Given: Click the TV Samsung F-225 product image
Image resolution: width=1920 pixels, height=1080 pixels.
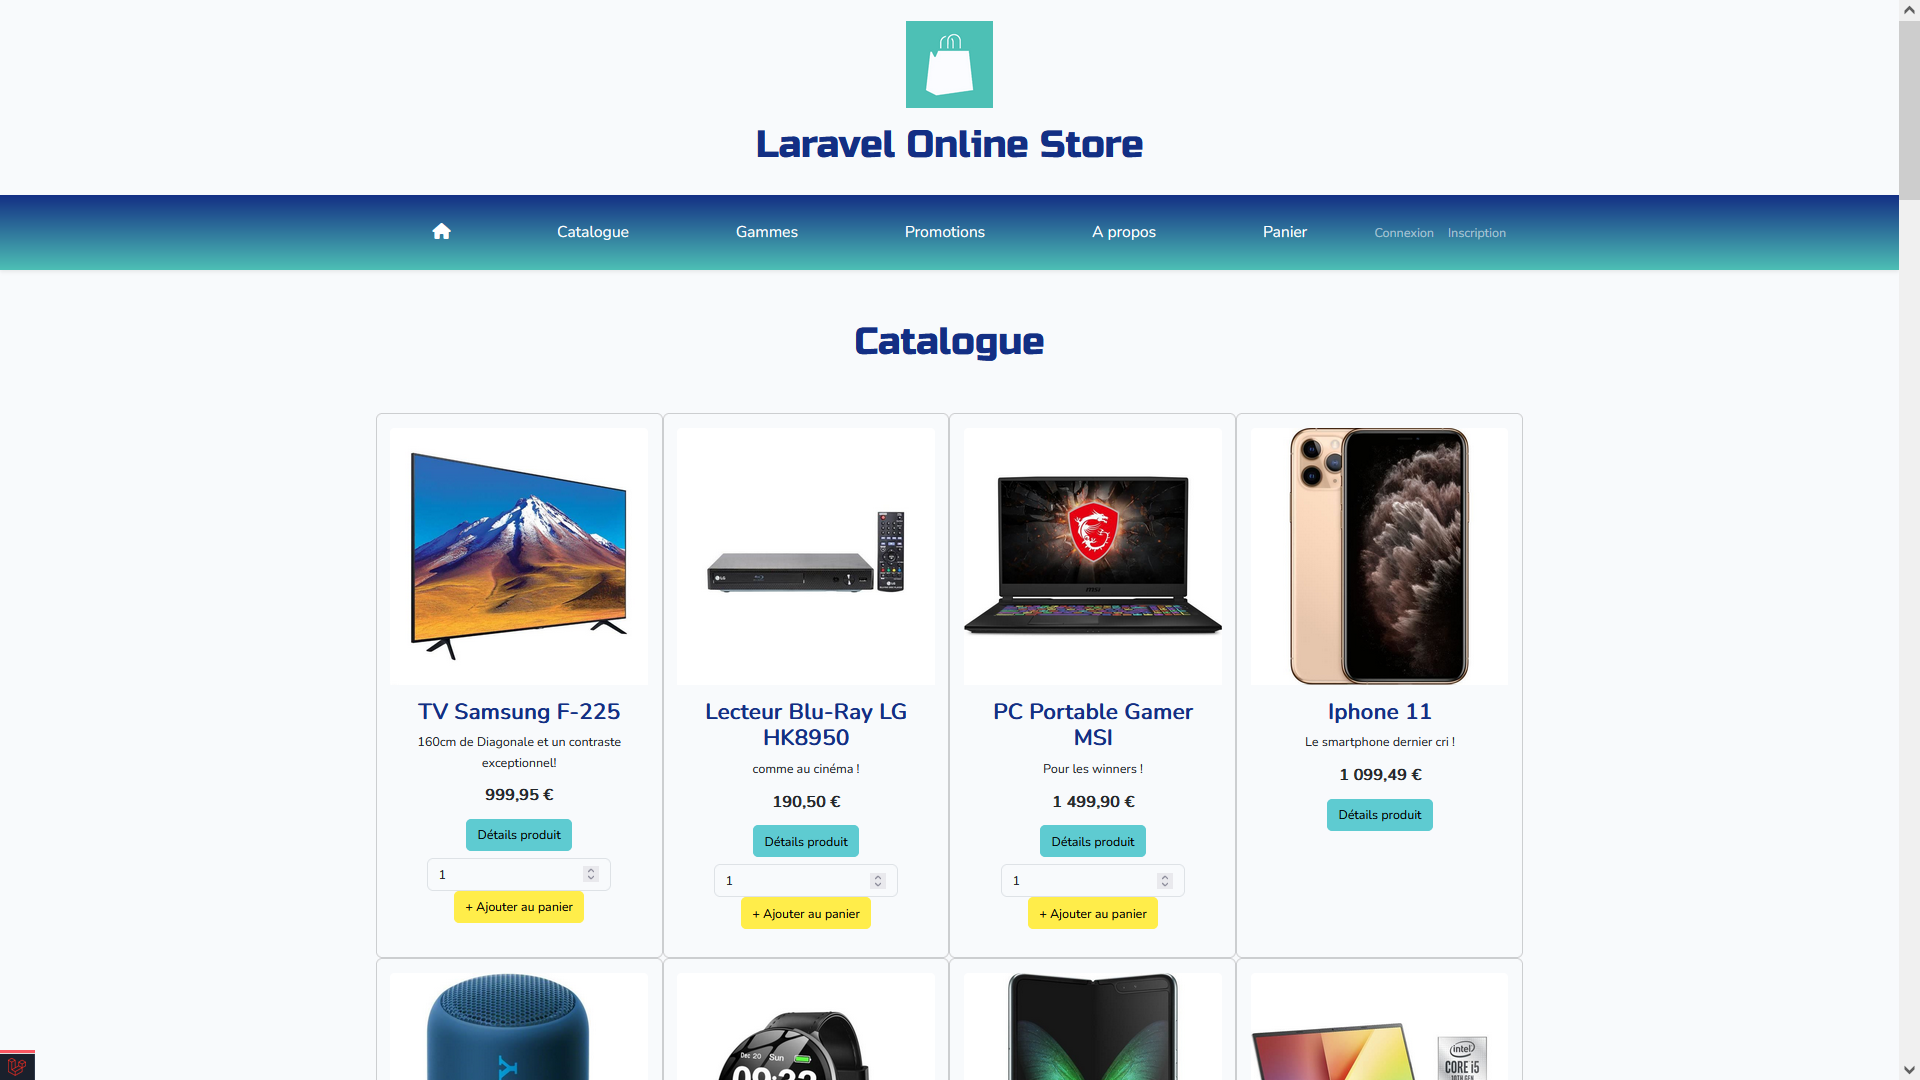Looking at the screenshot, I should click(518, 554).
